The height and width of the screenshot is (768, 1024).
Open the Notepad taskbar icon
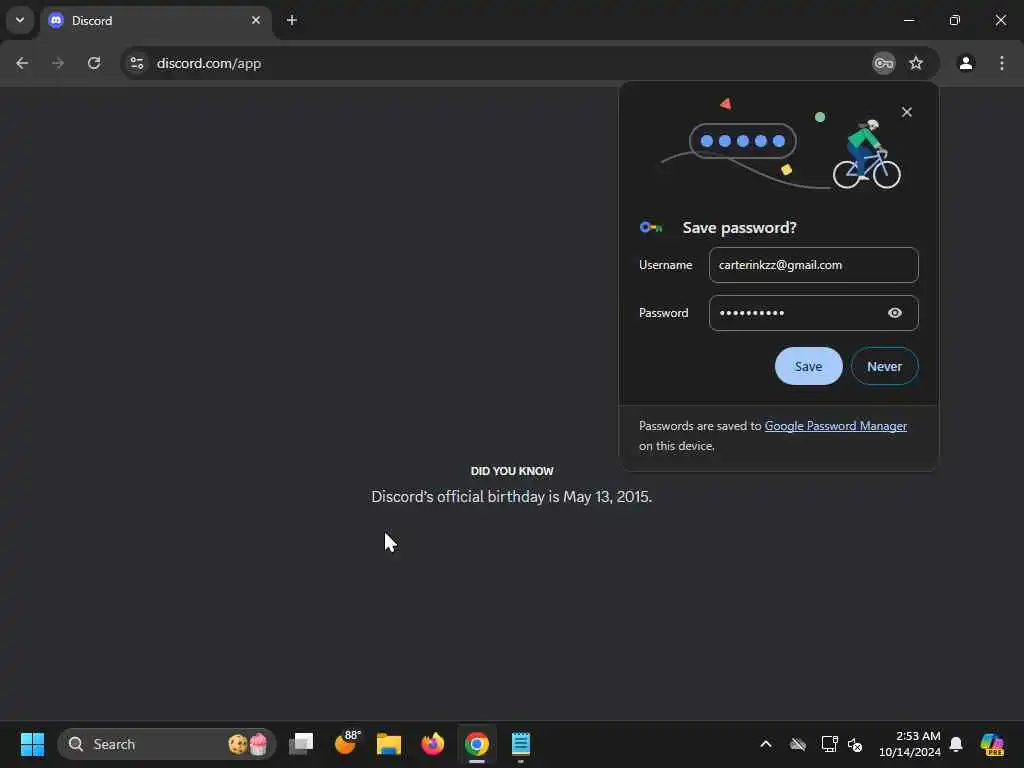tap(520, 744)
